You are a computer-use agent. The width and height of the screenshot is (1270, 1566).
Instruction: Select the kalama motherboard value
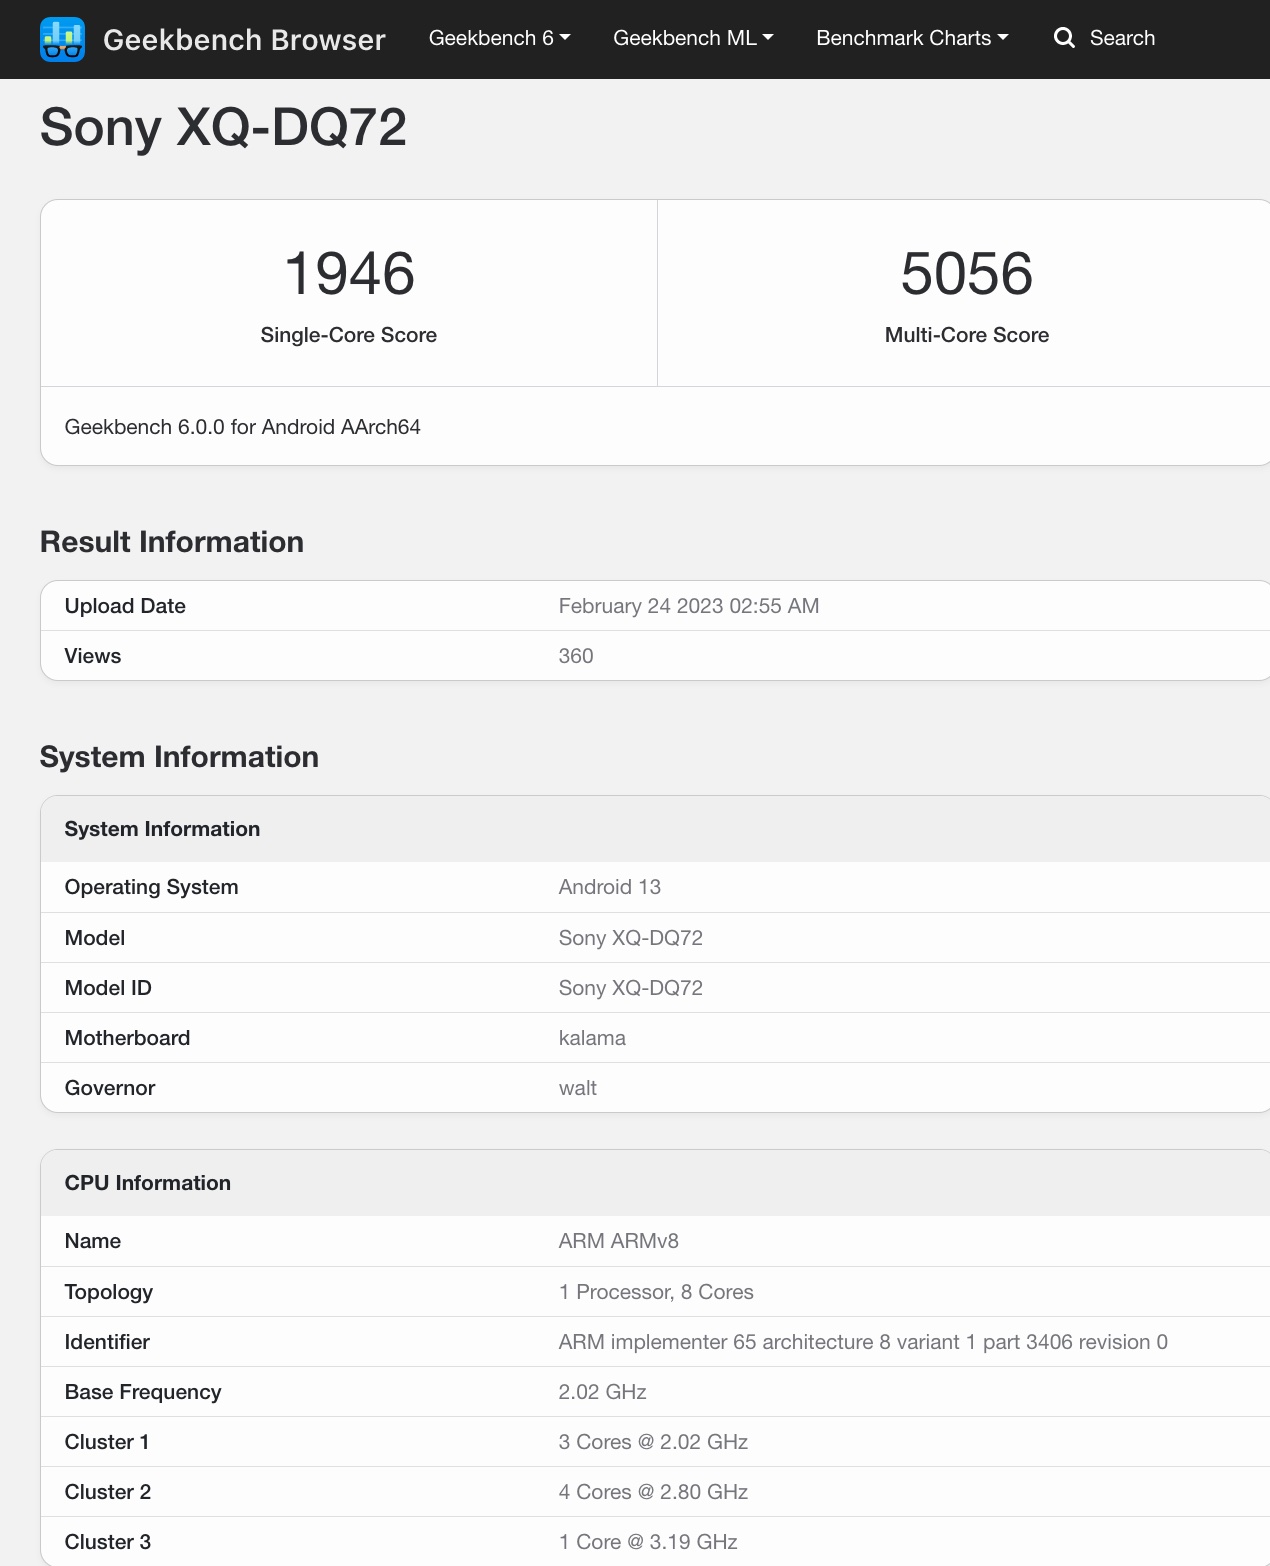pyautogui.click(x=592, y=1038)
